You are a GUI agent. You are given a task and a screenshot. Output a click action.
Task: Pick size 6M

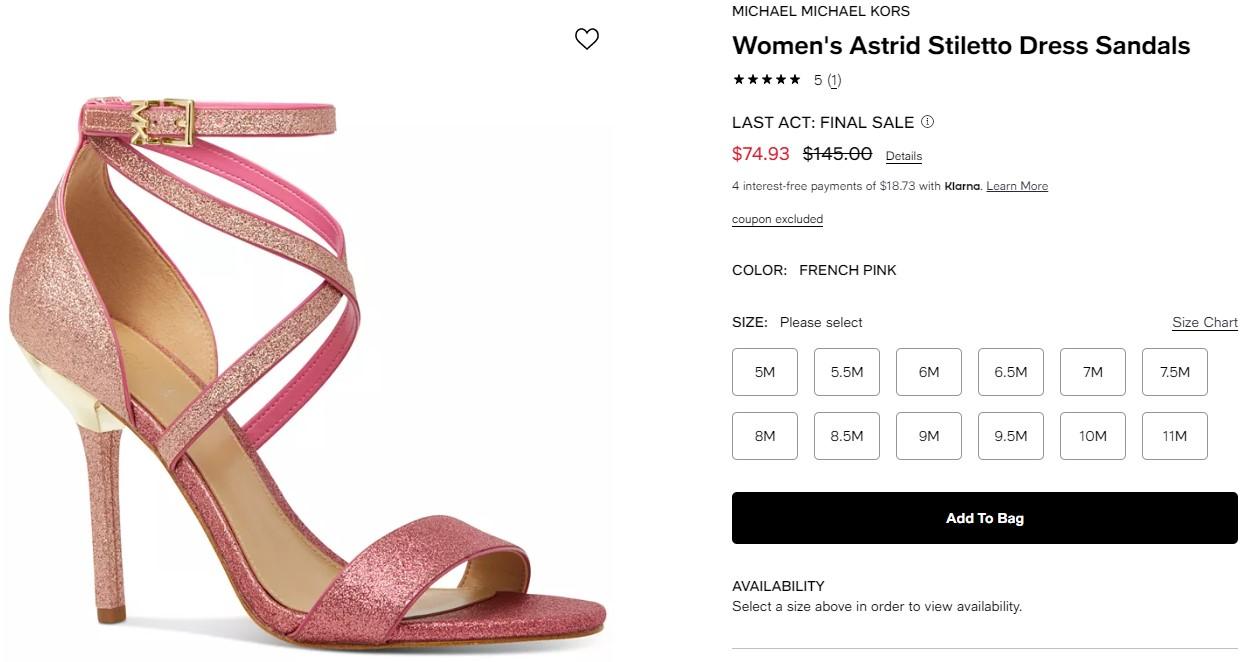tap(929, 372)
